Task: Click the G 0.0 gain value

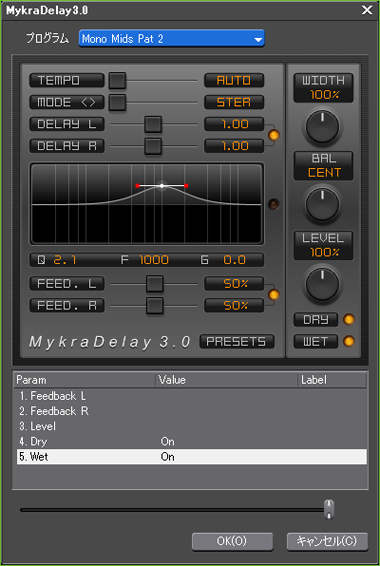Action: (234, 260)
